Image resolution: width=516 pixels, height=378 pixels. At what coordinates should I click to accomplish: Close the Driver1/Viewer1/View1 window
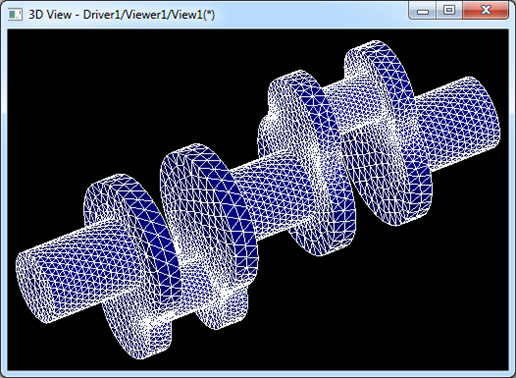pos(486,11)
